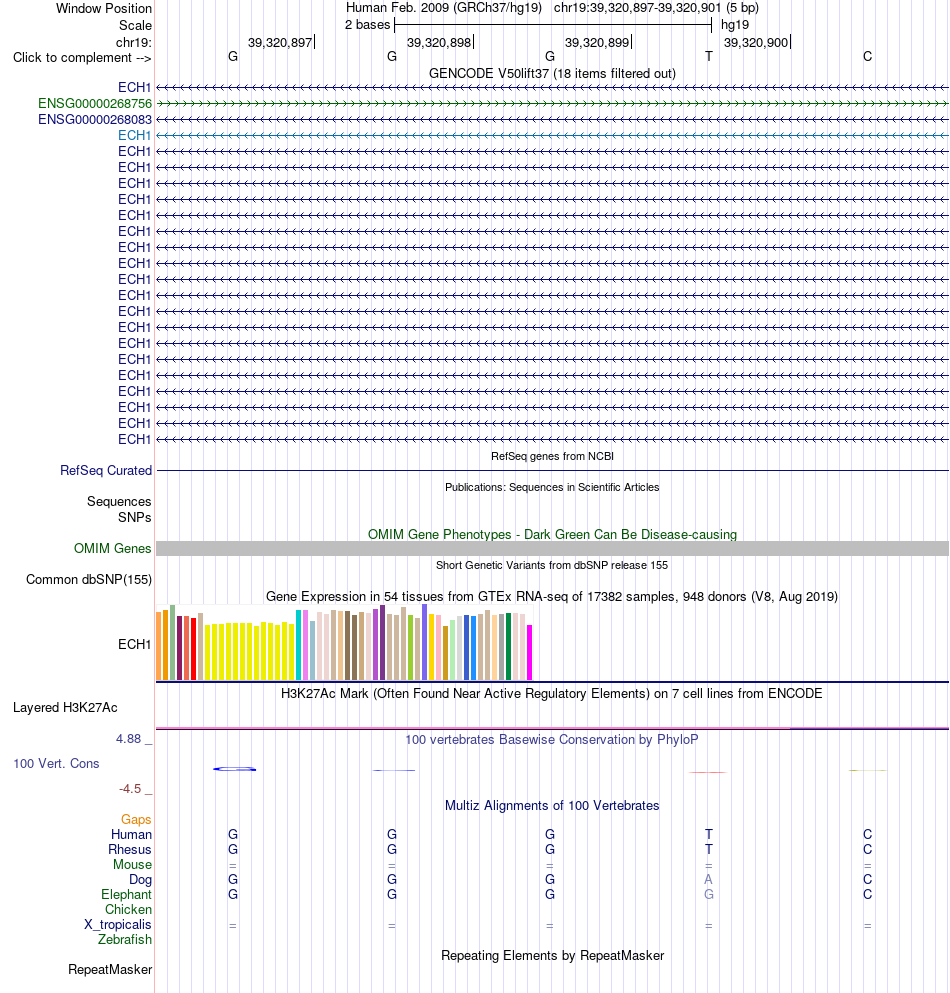Open 'Short Genetic Variants from dbSNP release 155' title
Screen dimensions: 950x993
point(552,565)
